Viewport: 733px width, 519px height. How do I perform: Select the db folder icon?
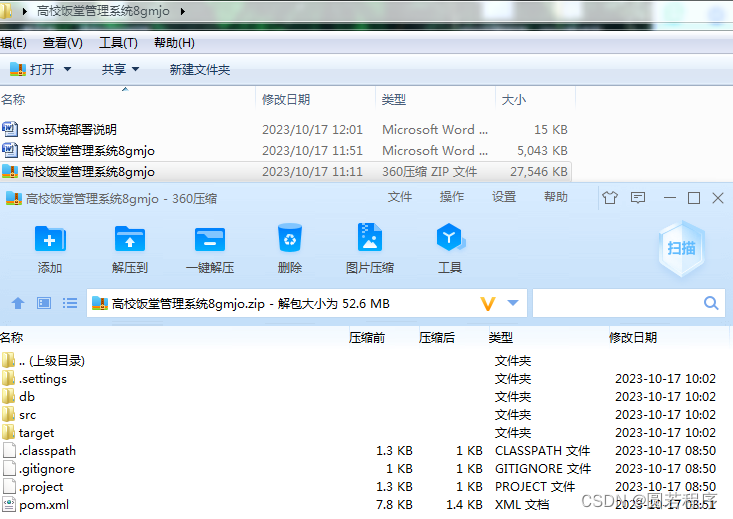[8, 396]
